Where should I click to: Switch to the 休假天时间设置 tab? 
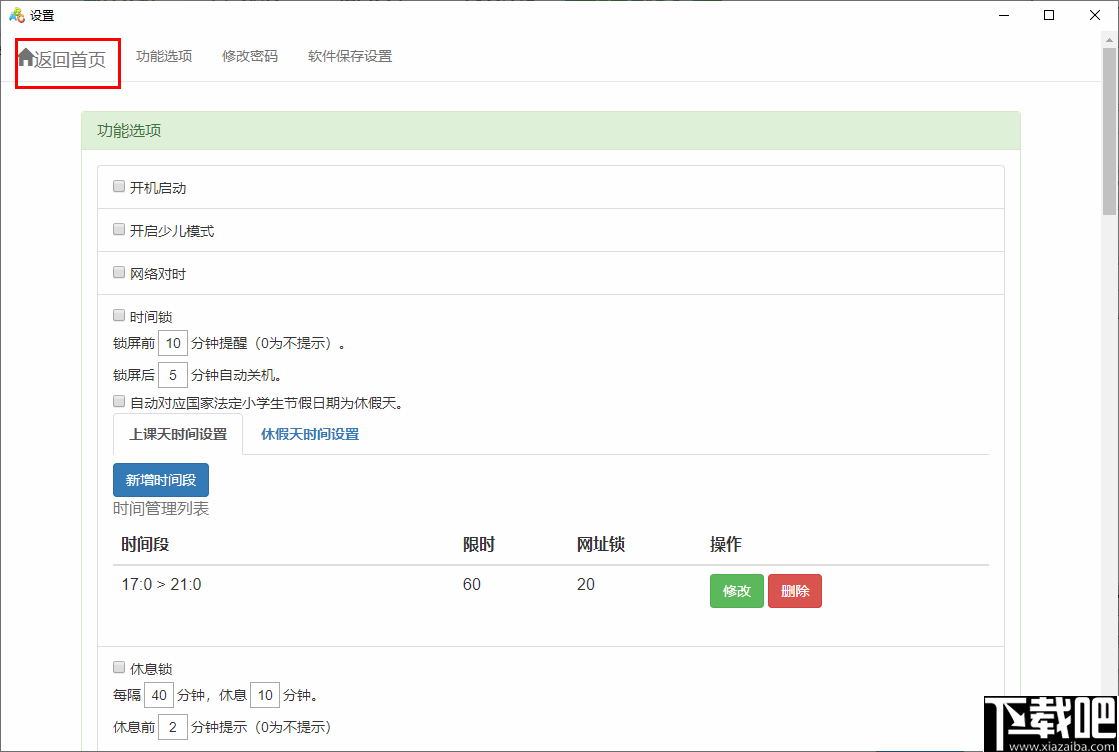pyautogui.click(x=309, y=435)
